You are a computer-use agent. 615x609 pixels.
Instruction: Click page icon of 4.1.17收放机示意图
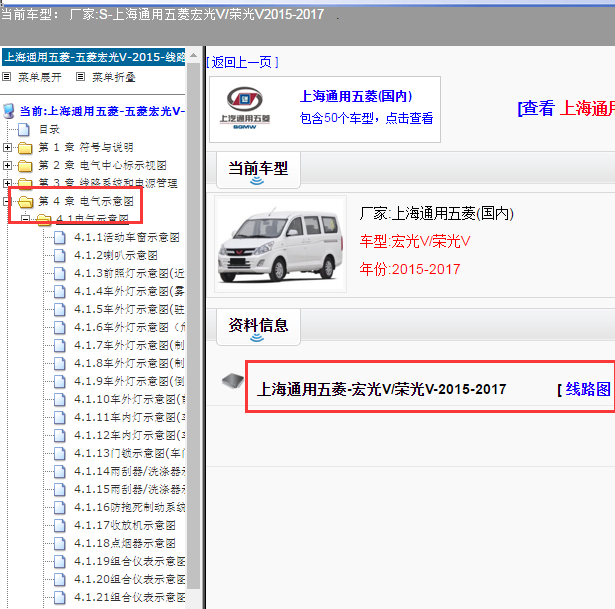coord(60,525)
